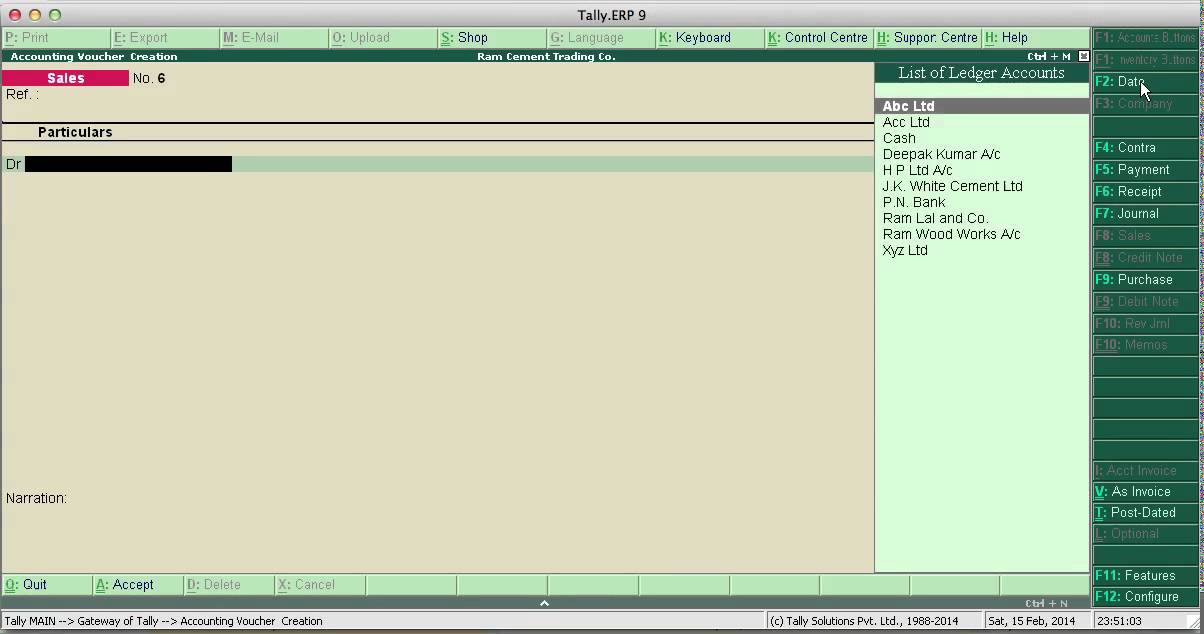Toggle Post-Dated voucher option

(1145, 513)
